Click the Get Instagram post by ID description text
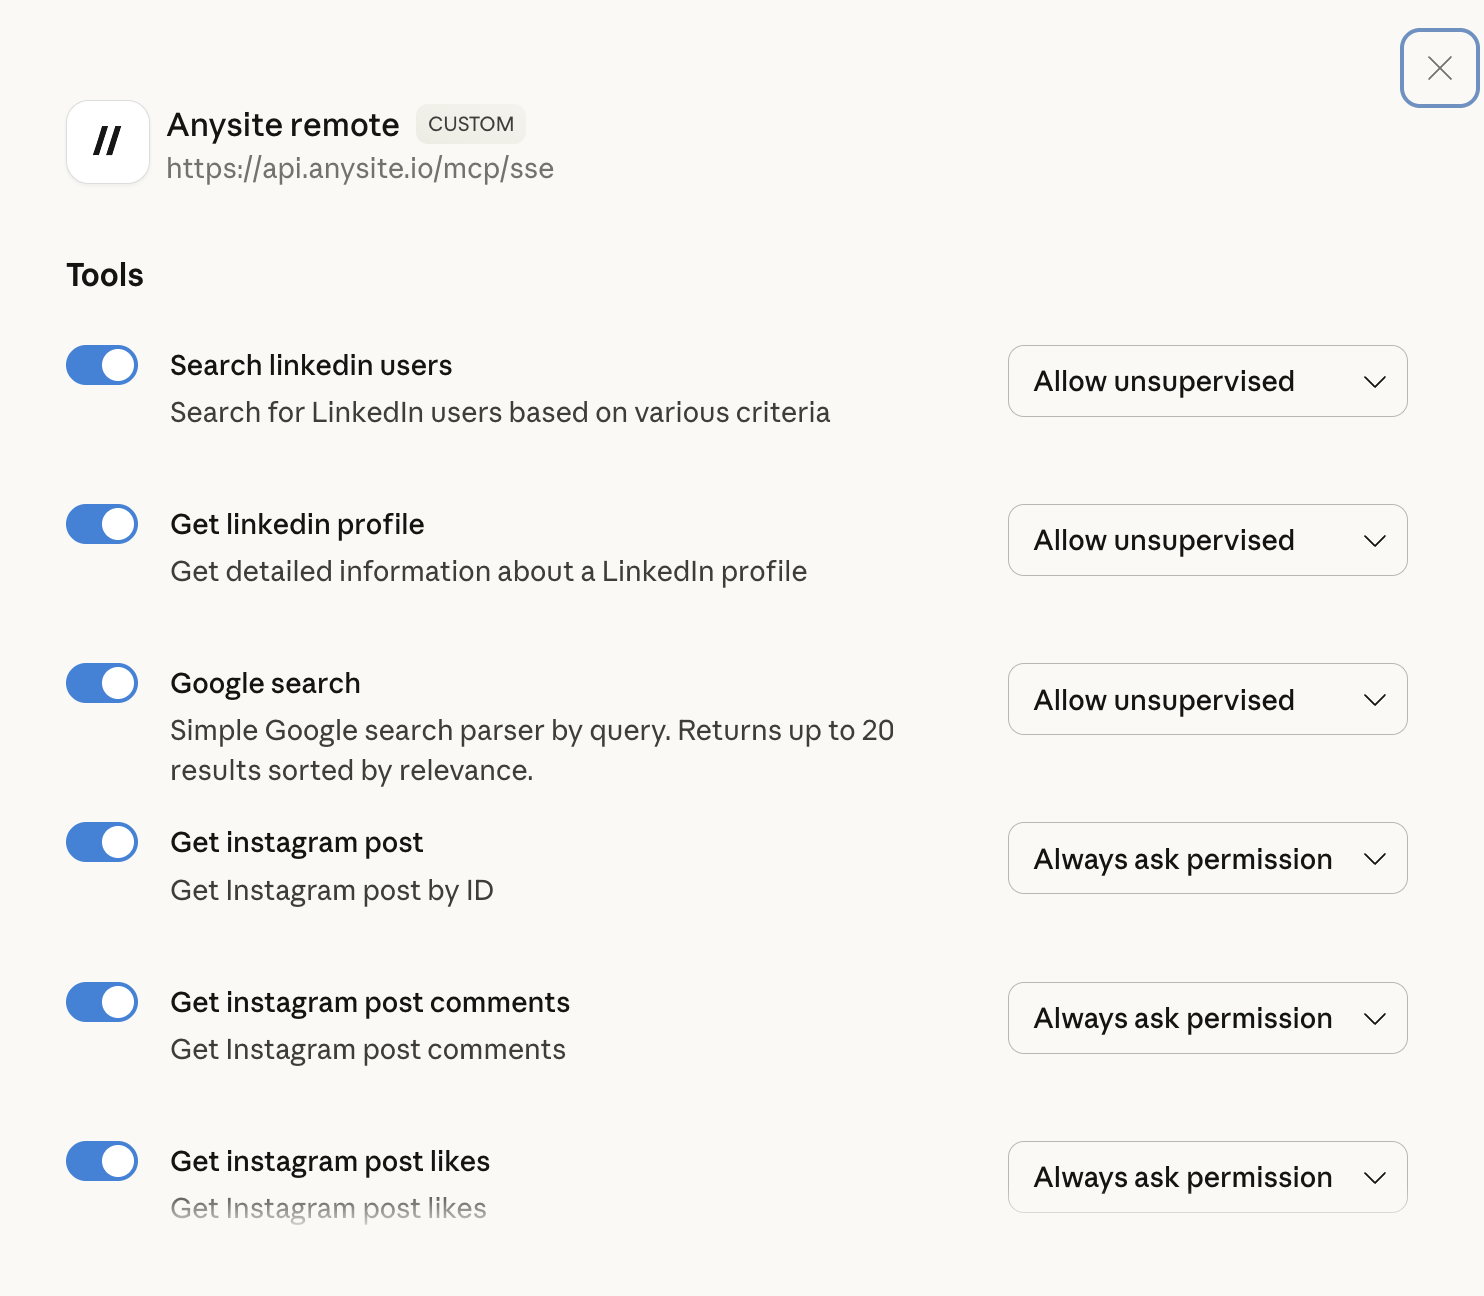Viewport: 1484px width, 1296px height. (x=332, y=890)
